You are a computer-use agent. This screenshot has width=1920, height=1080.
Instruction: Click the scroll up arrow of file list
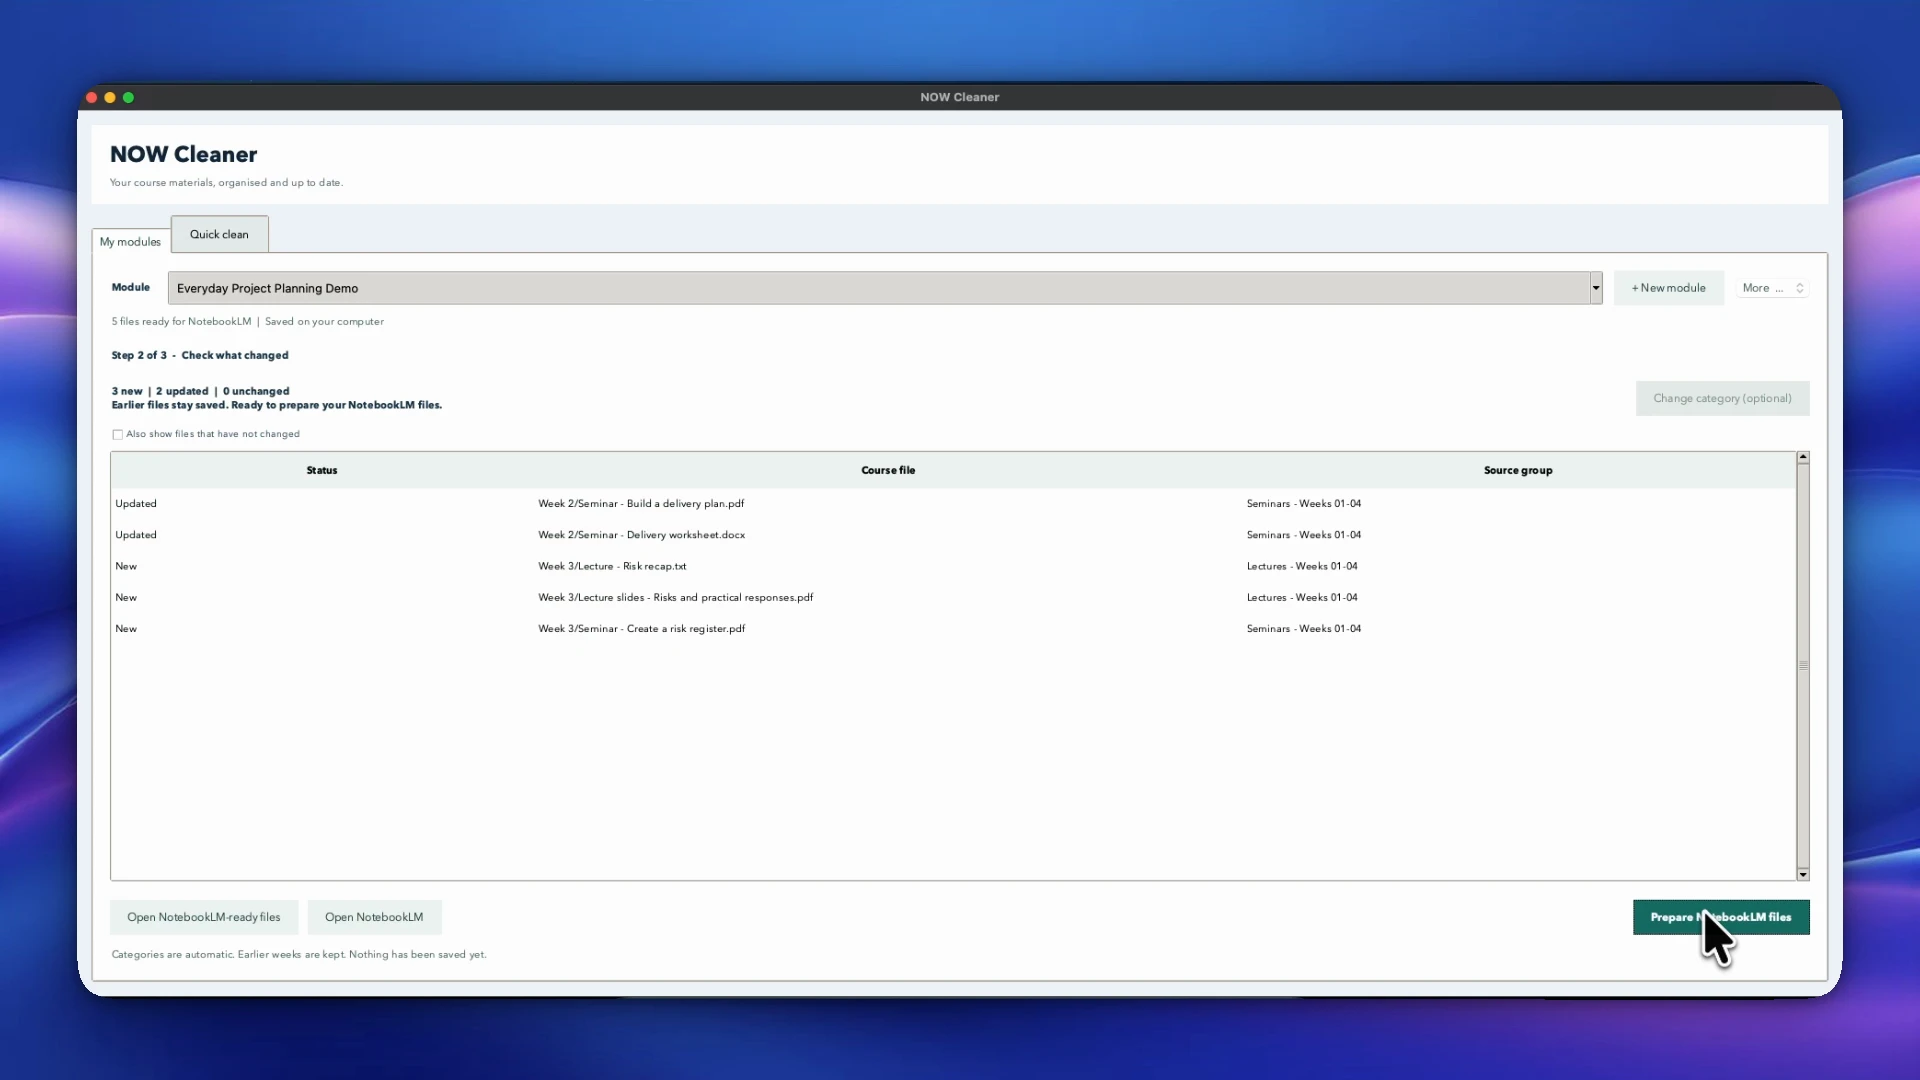click(1803, 457)
